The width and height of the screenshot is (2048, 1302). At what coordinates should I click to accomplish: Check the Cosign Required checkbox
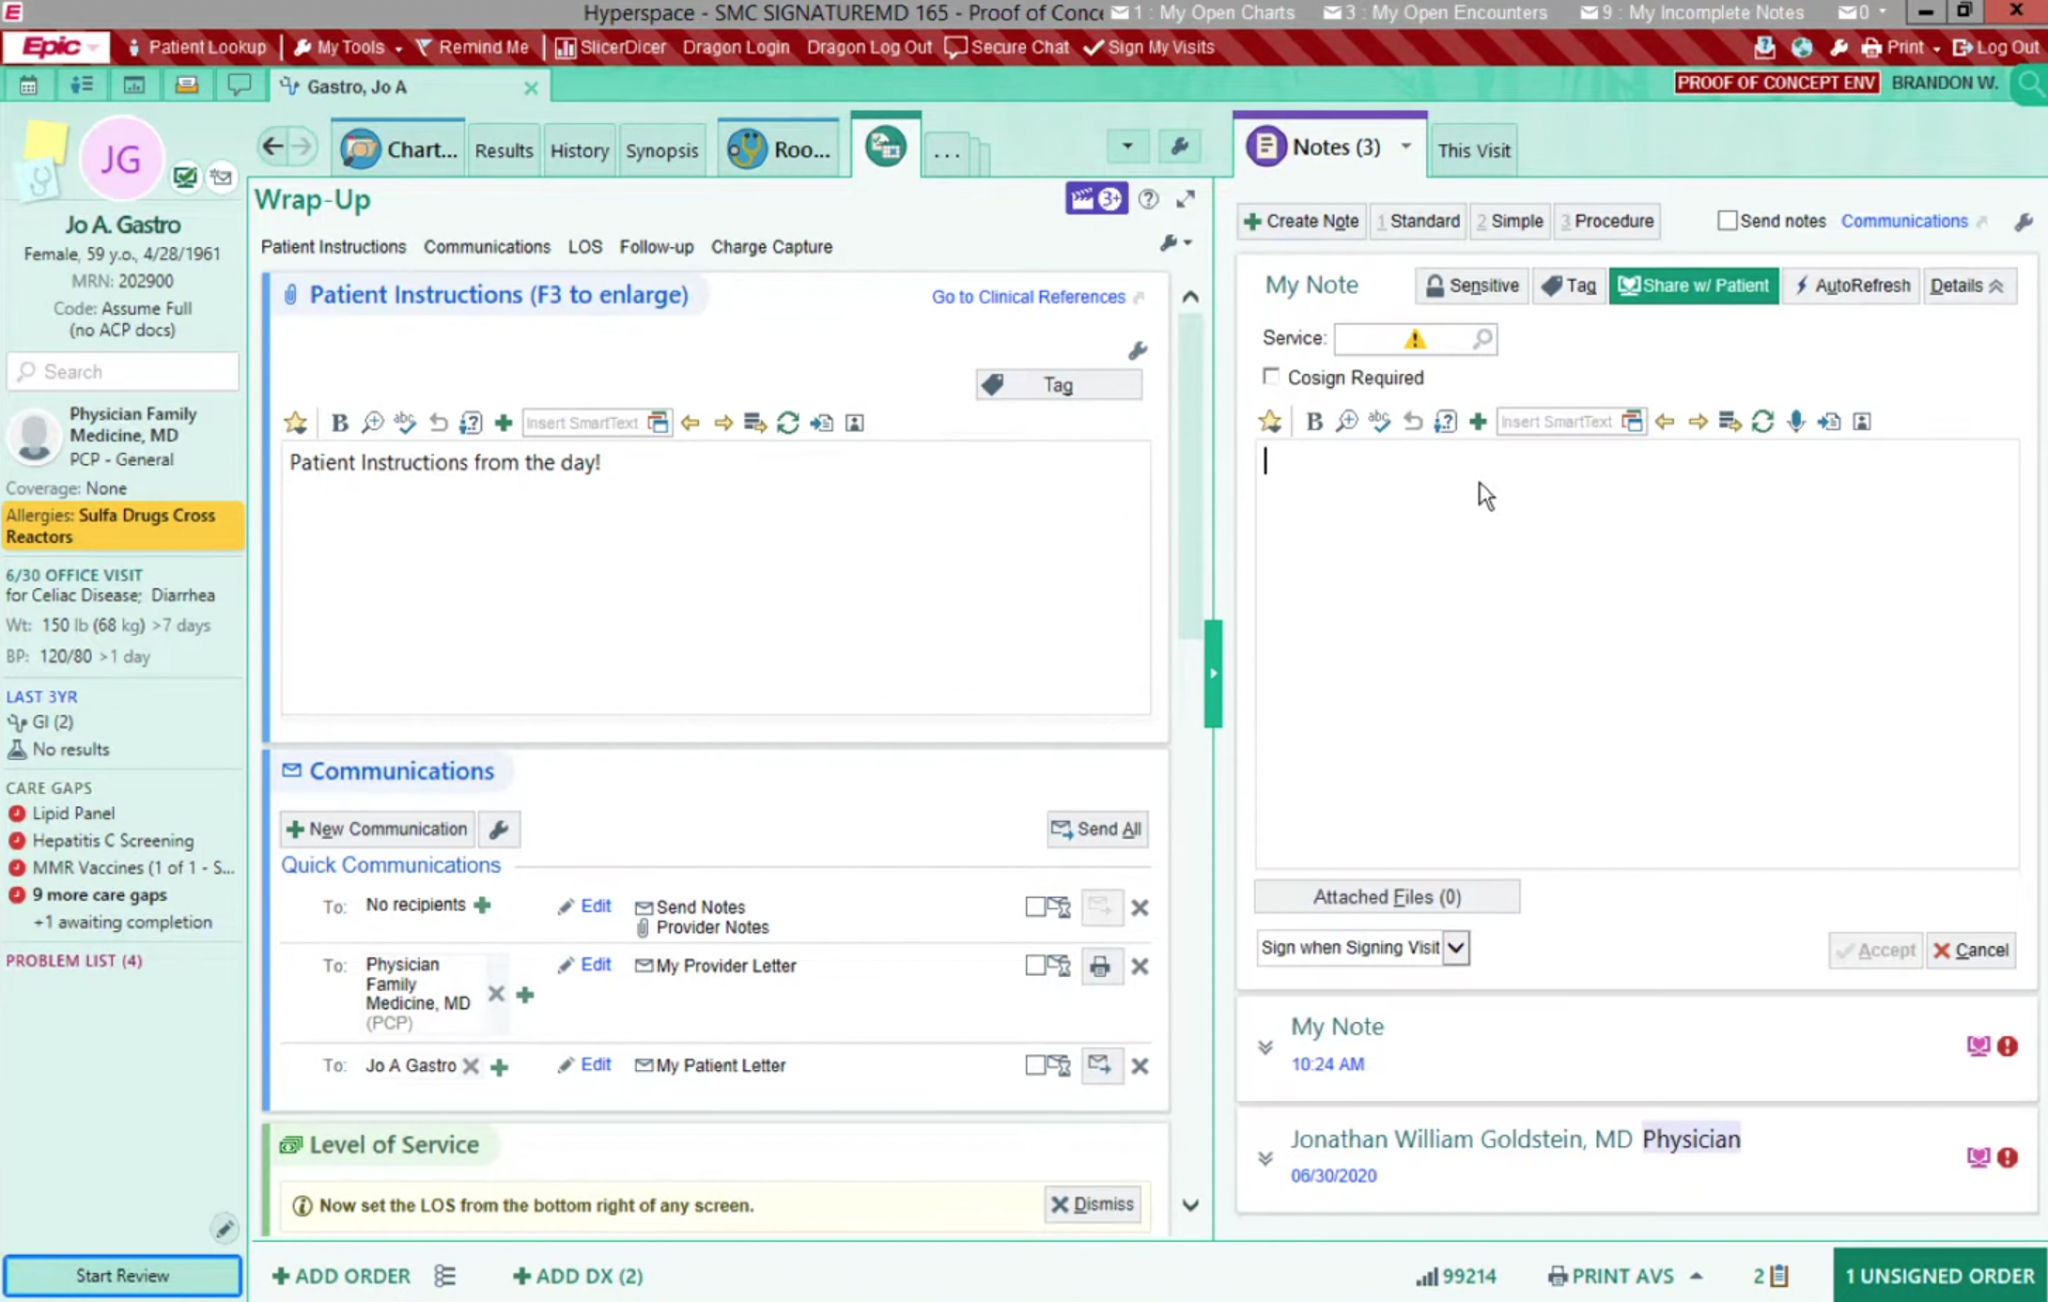pyautogui.click(x=1271, y=377)
